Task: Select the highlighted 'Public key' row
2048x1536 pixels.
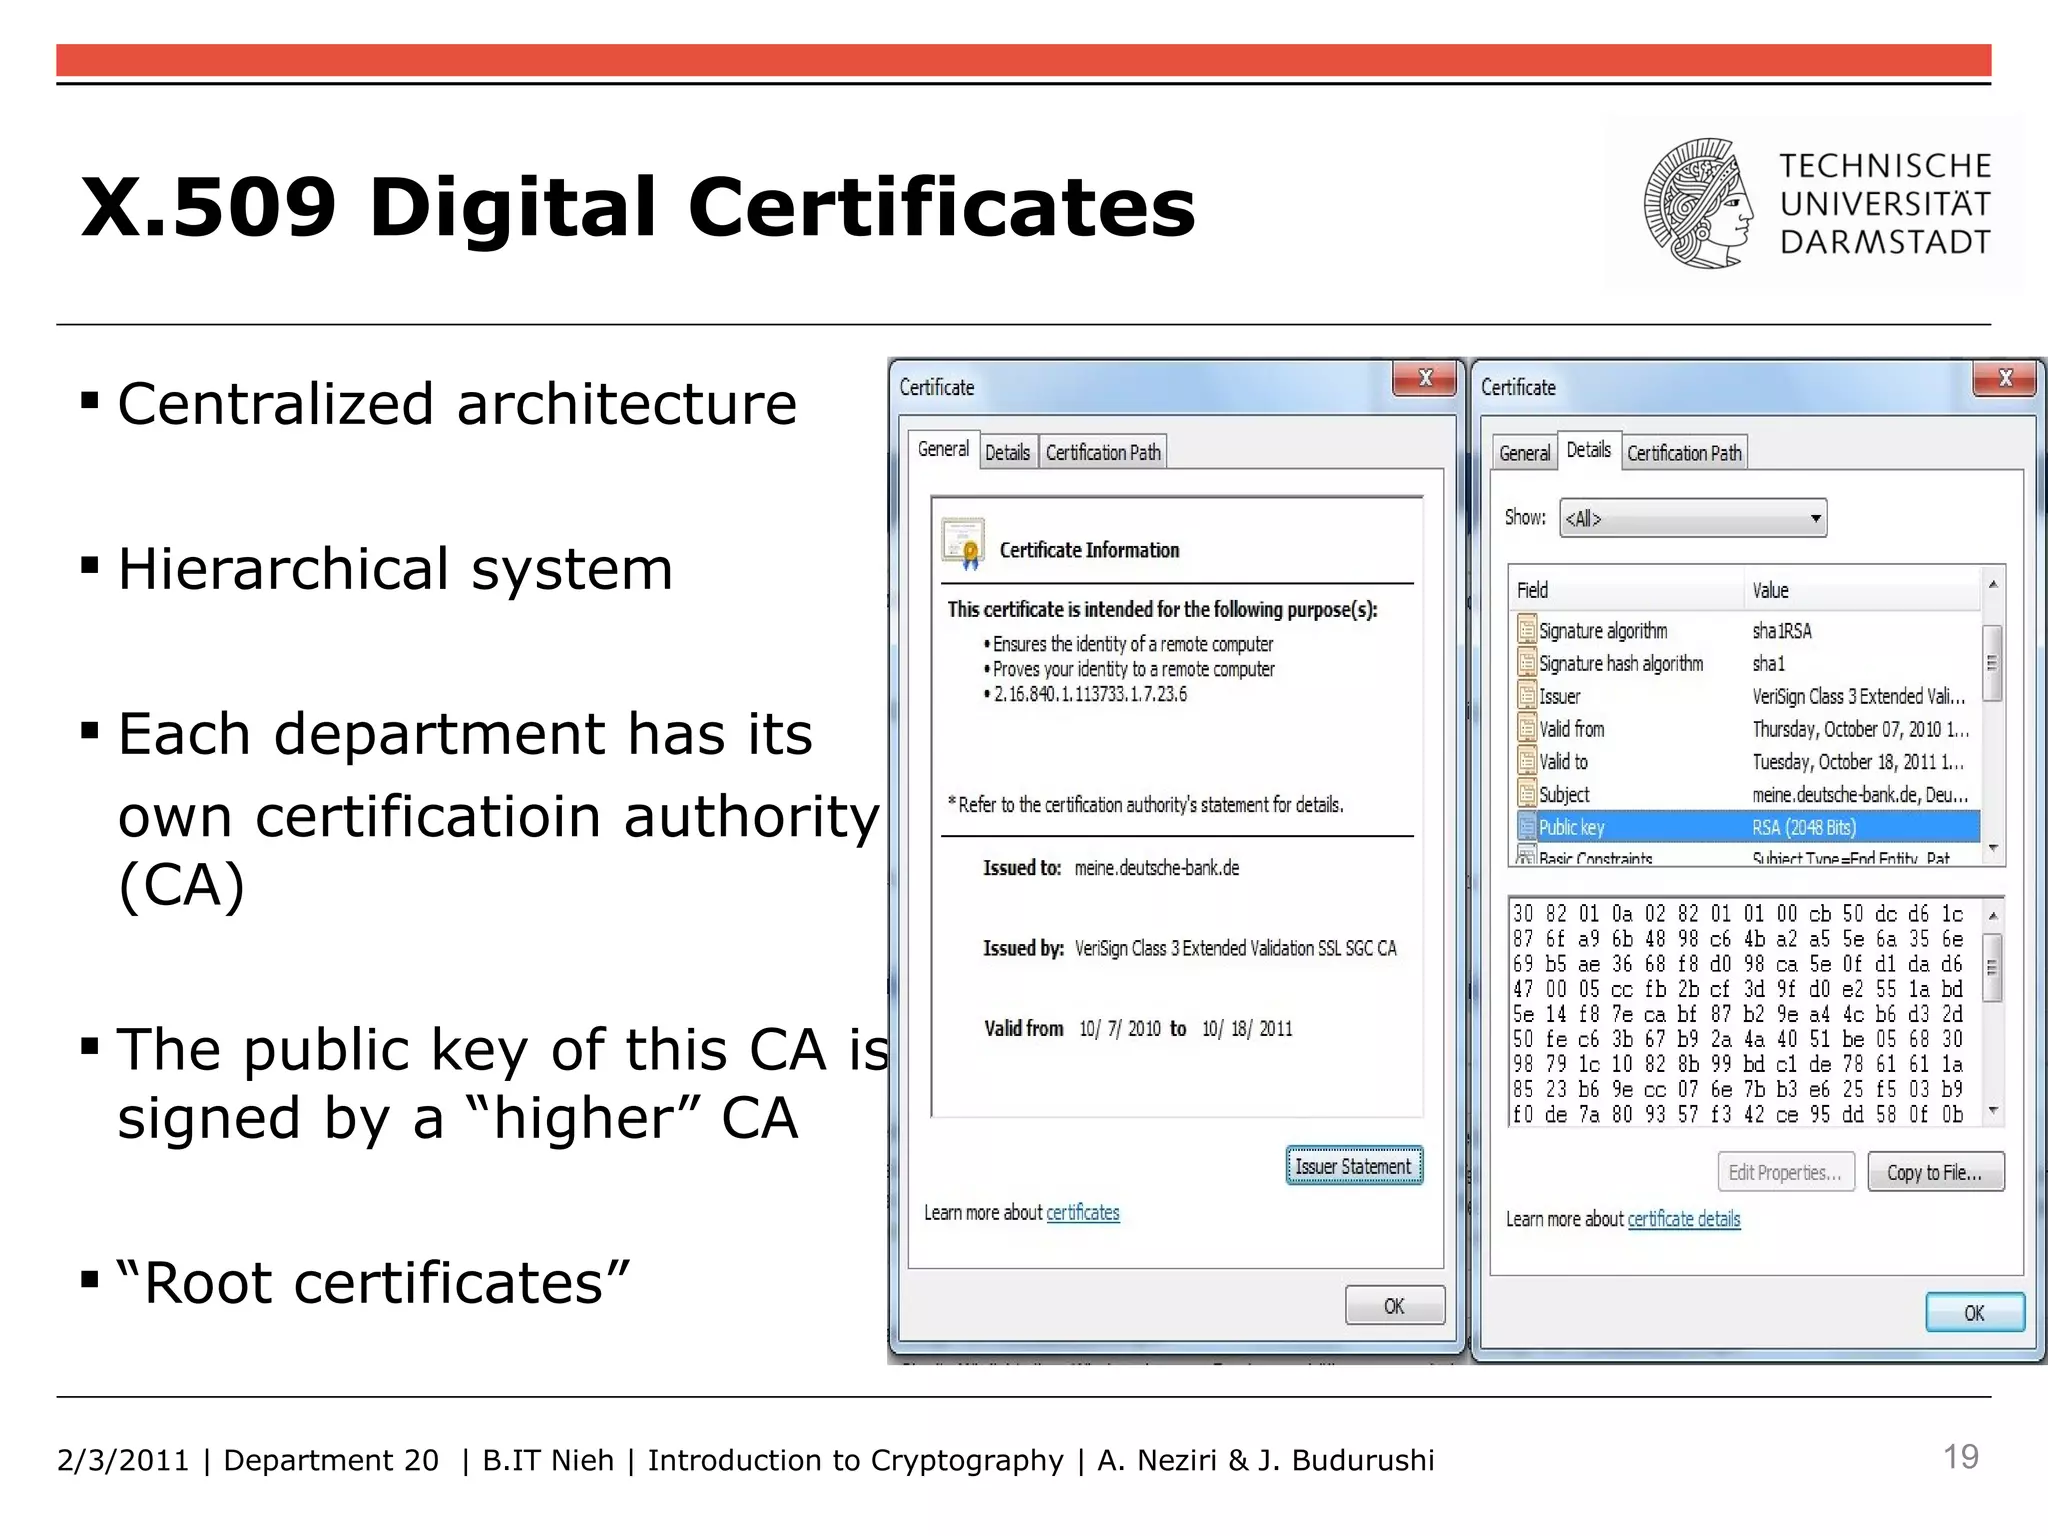Action: coord(1745,827)
